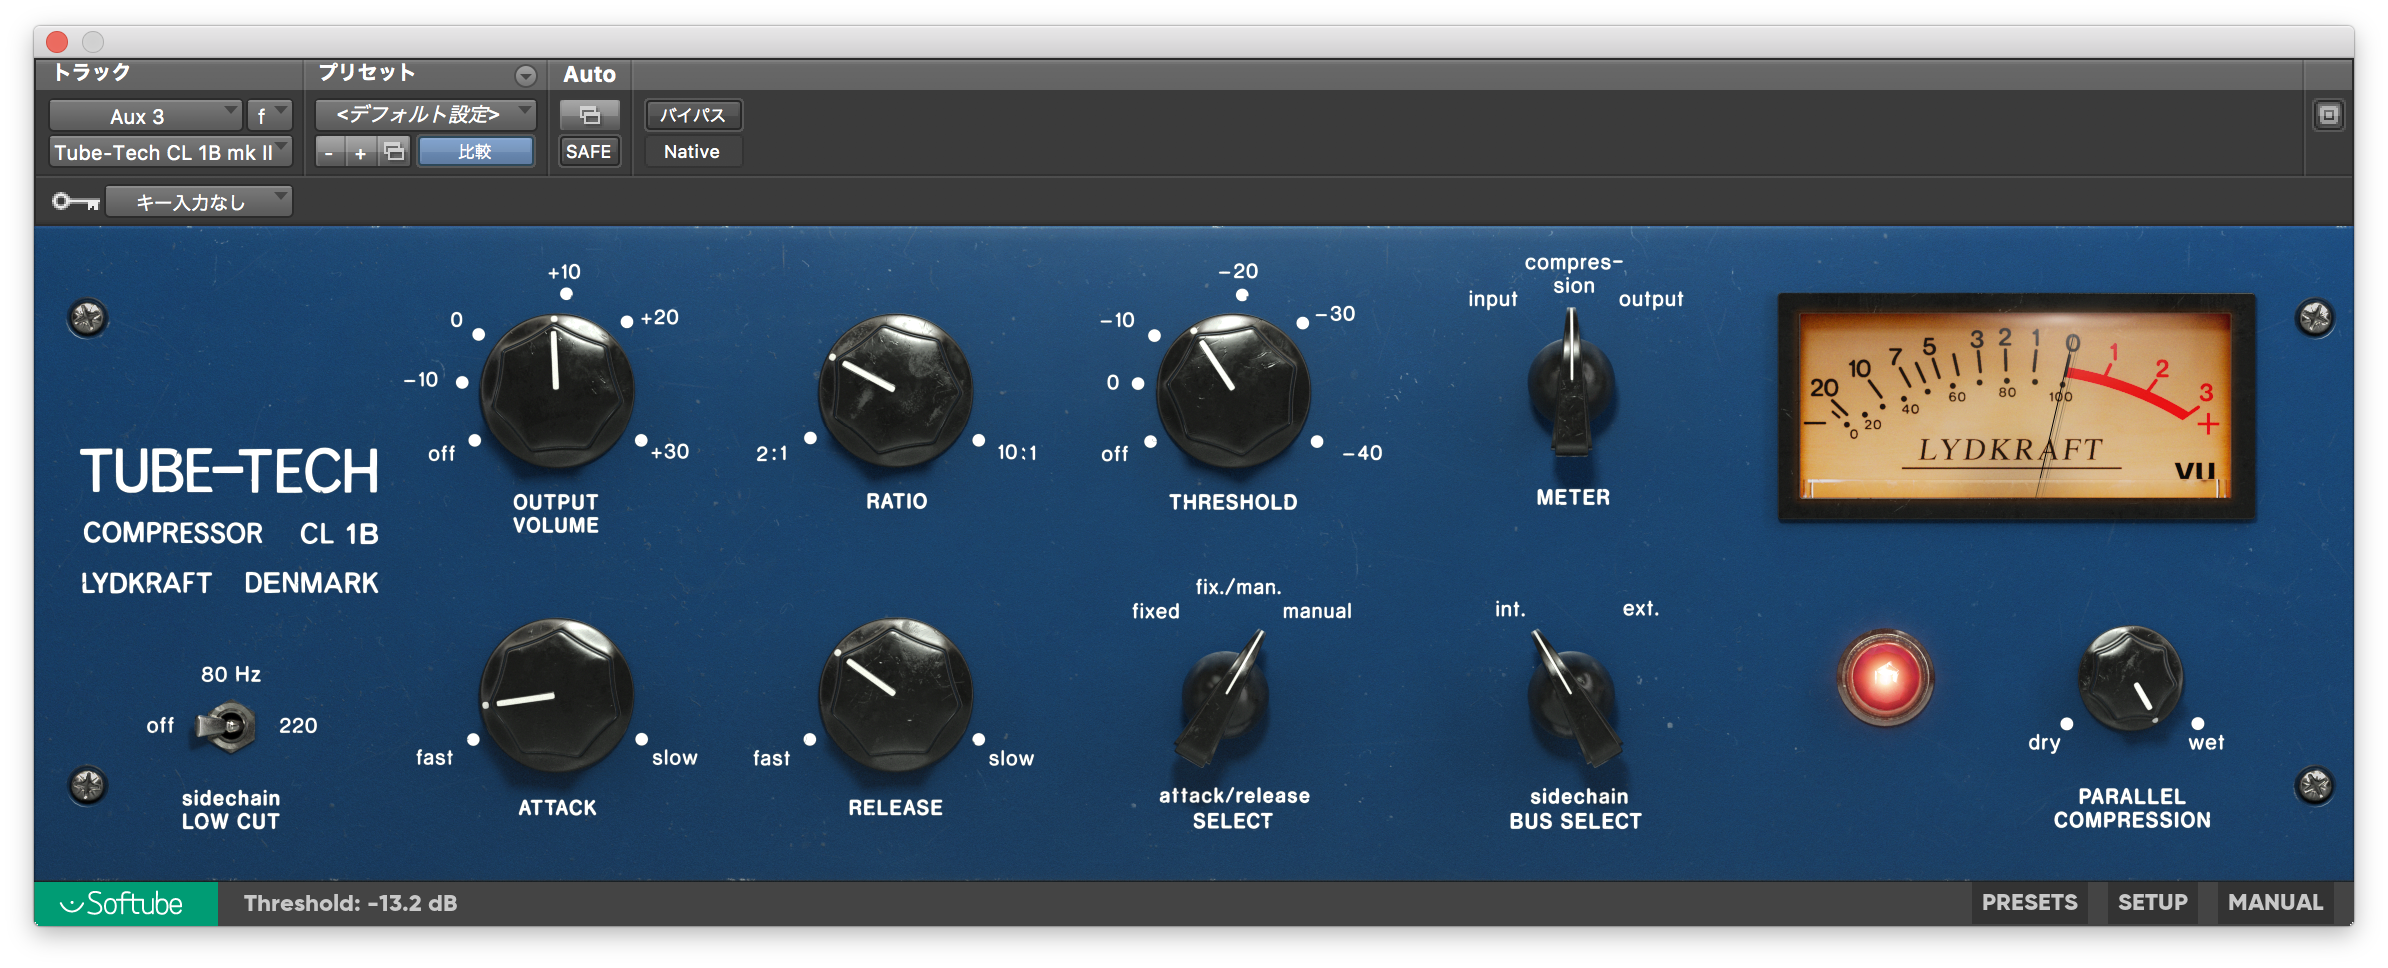
Task: Click the "input" label of meter switch
Action: pyautogui.click(x=1492, y=300)
